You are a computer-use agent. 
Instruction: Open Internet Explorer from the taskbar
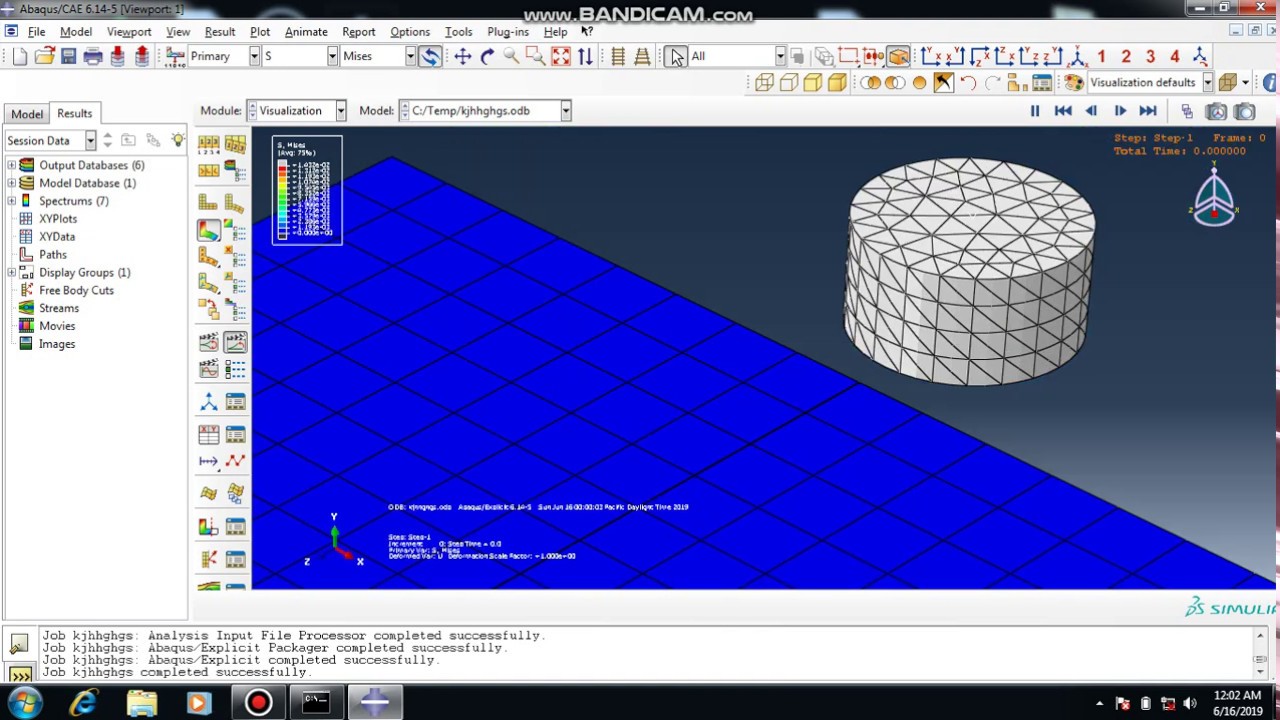(84, 703)
